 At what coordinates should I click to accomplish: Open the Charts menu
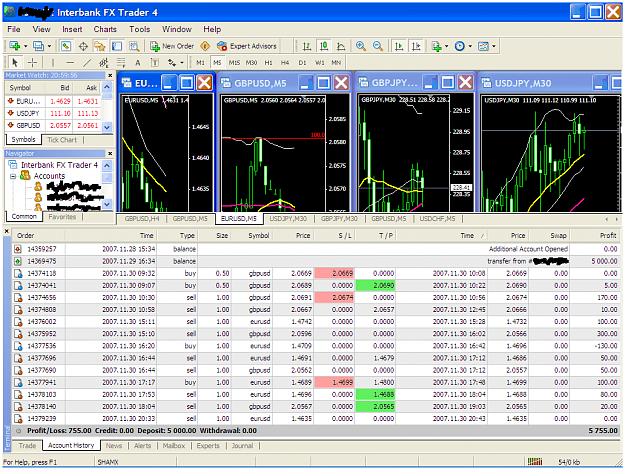click(x=105, y=29)
